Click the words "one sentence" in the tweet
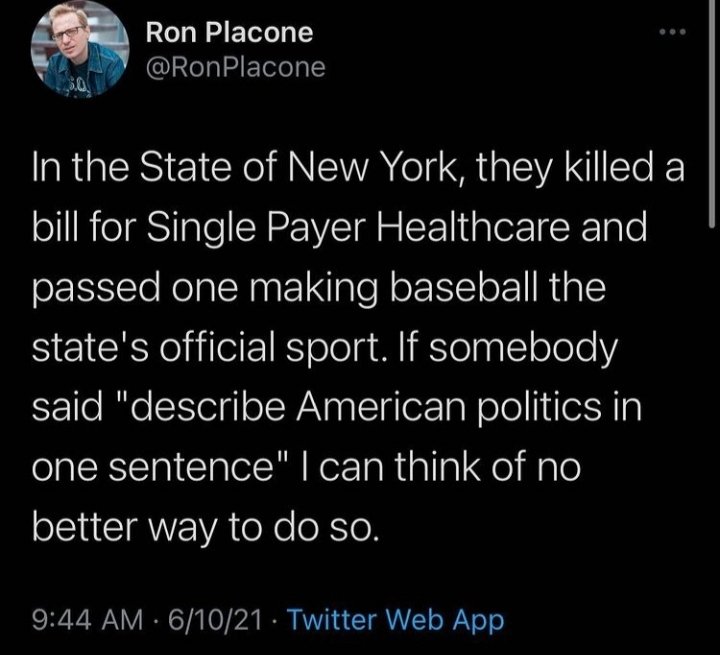Screen dimensions: 720x655 [150, 464]
